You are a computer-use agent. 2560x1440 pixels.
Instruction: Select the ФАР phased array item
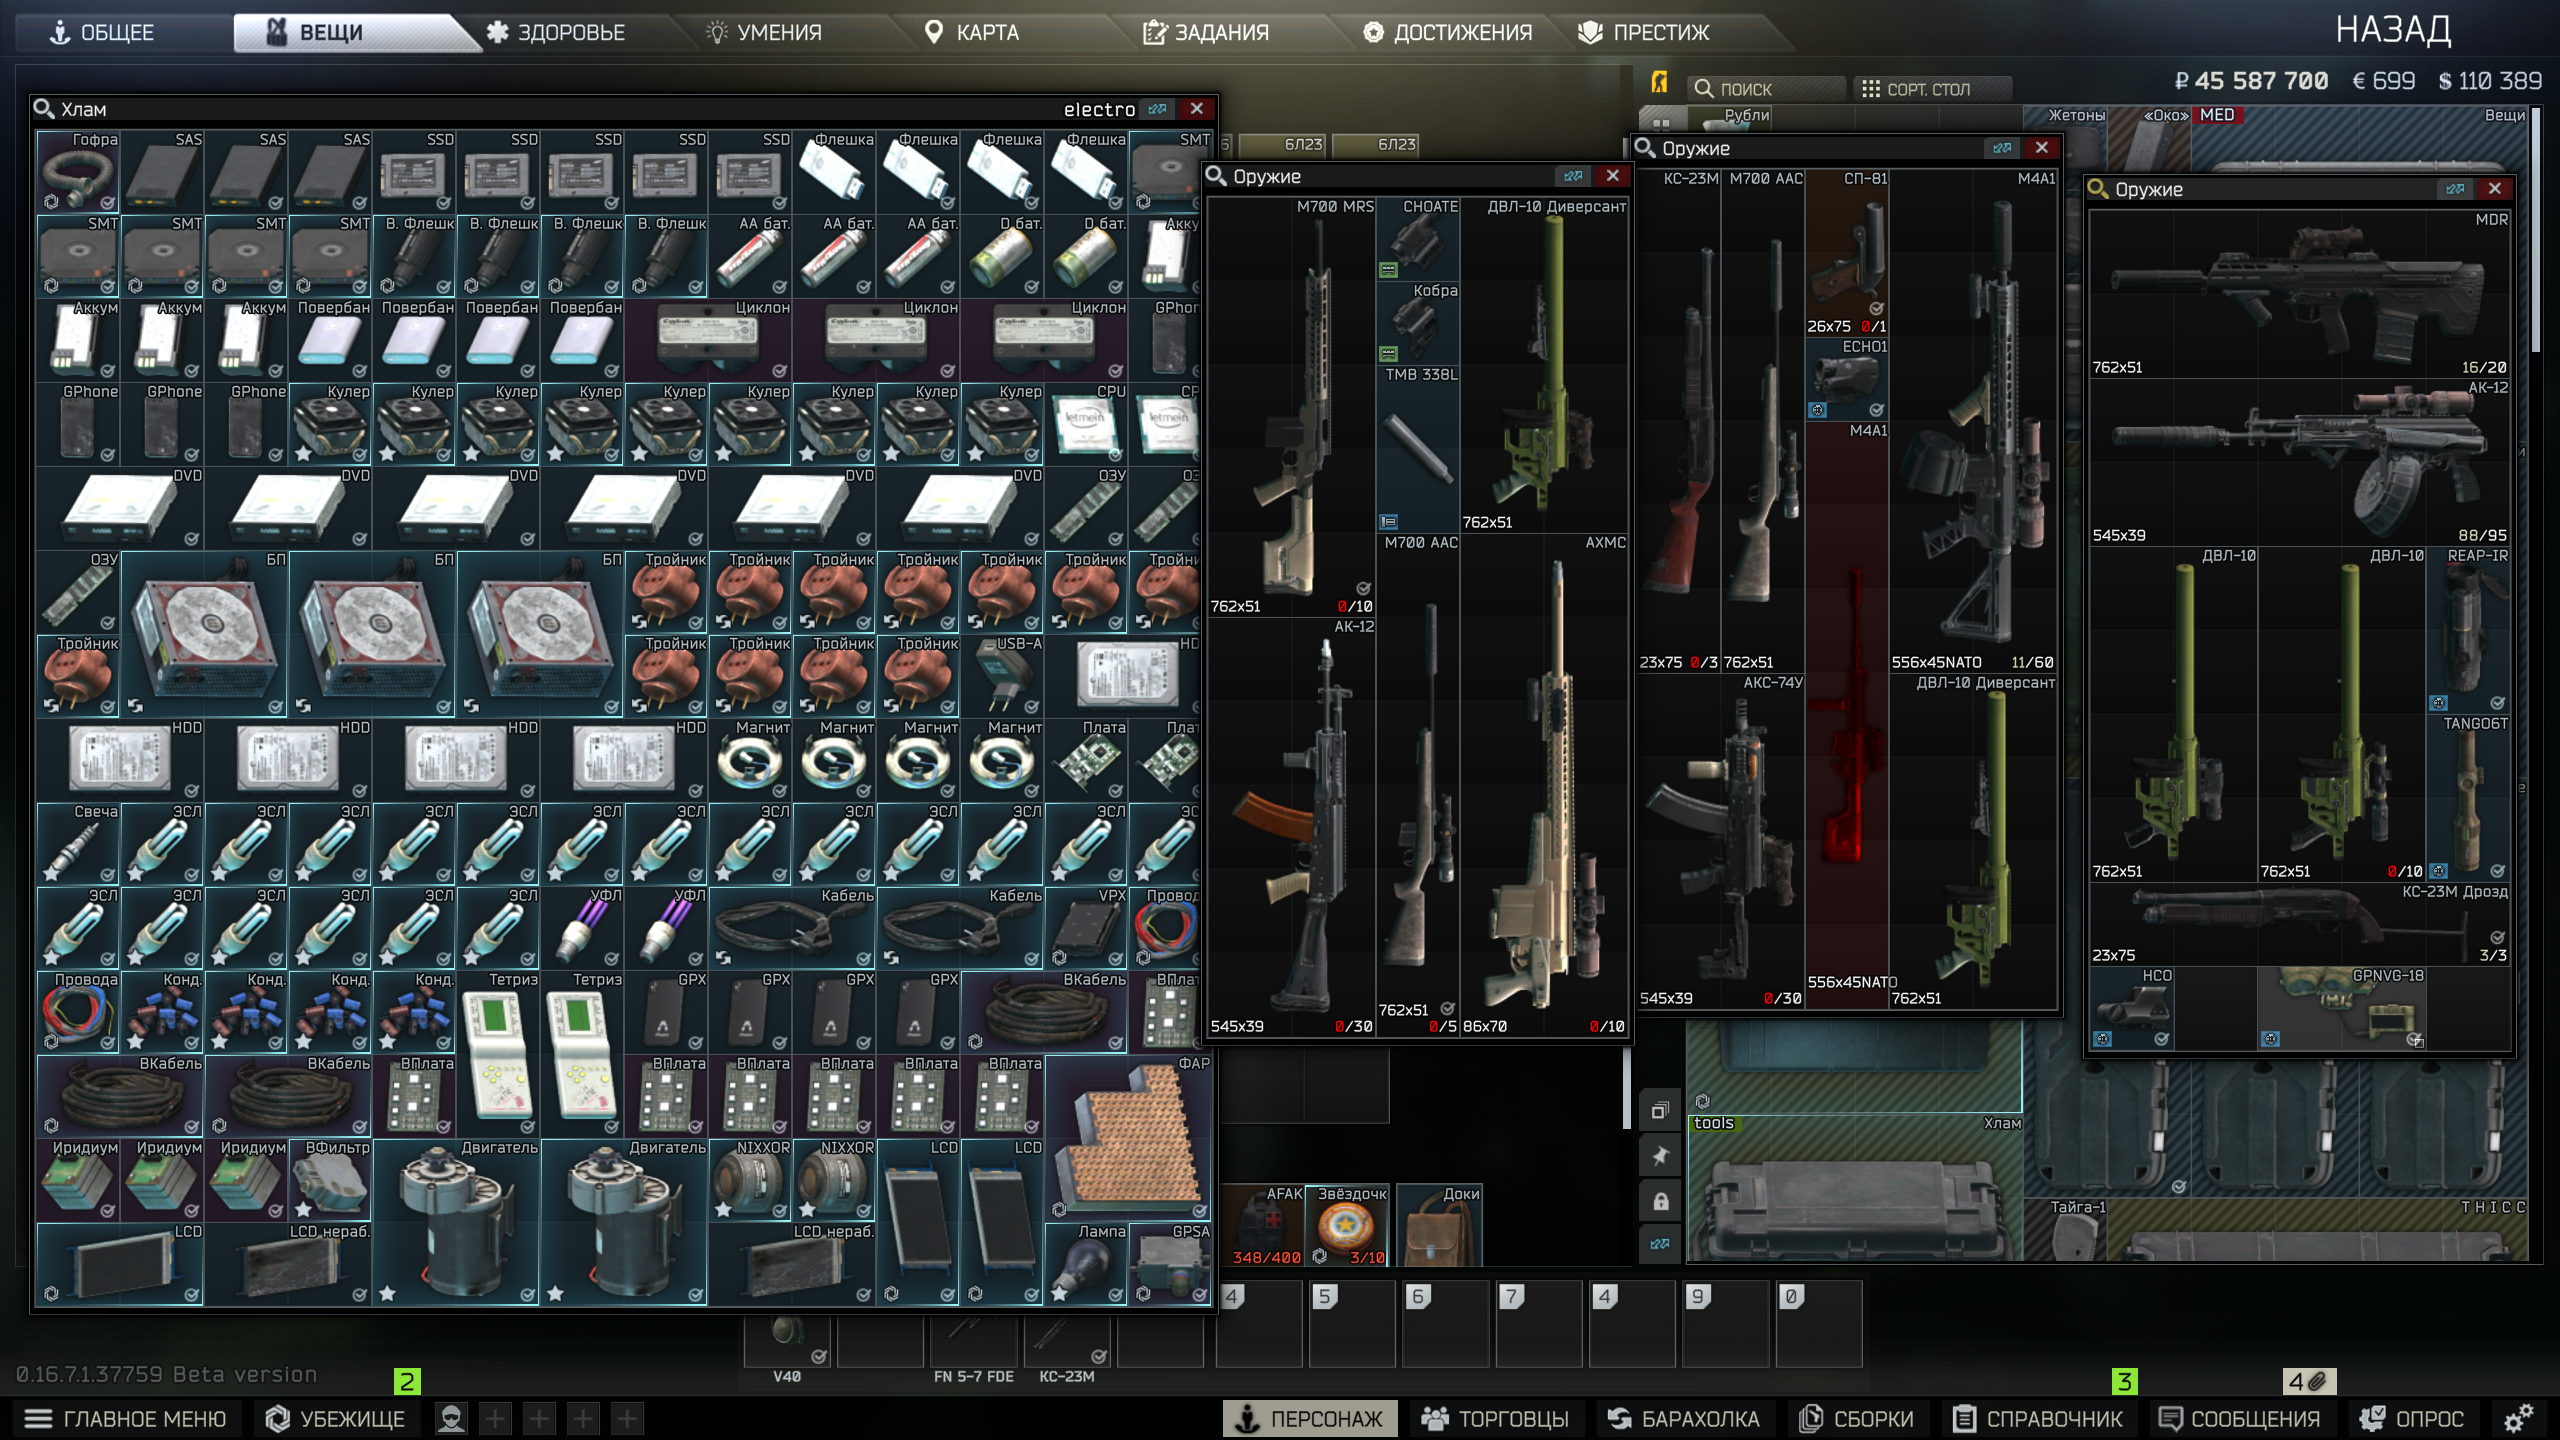1129,1138
